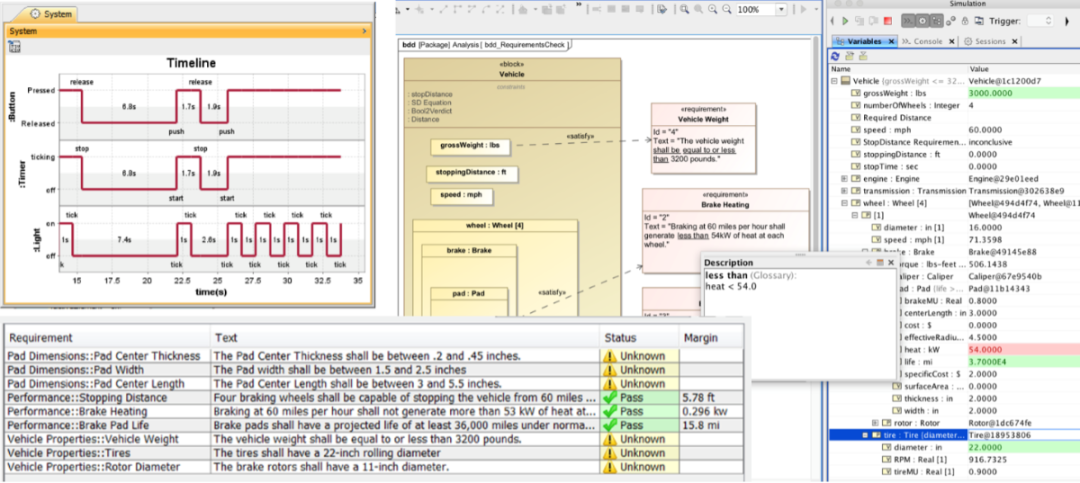Click the zoom in icon in diagram toolbar
This screenshot has width=1080, height=483.
pyautogui.click(x=712, y=10)
